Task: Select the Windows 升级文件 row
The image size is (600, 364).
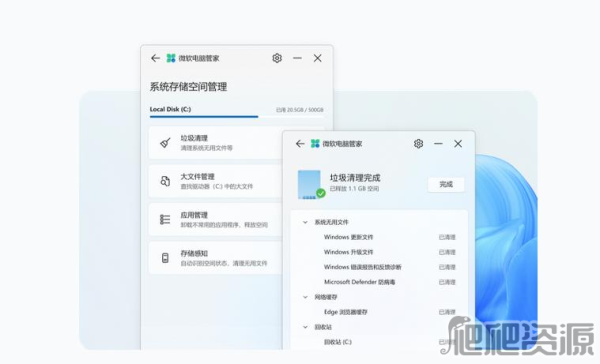Action: point(379,252)
